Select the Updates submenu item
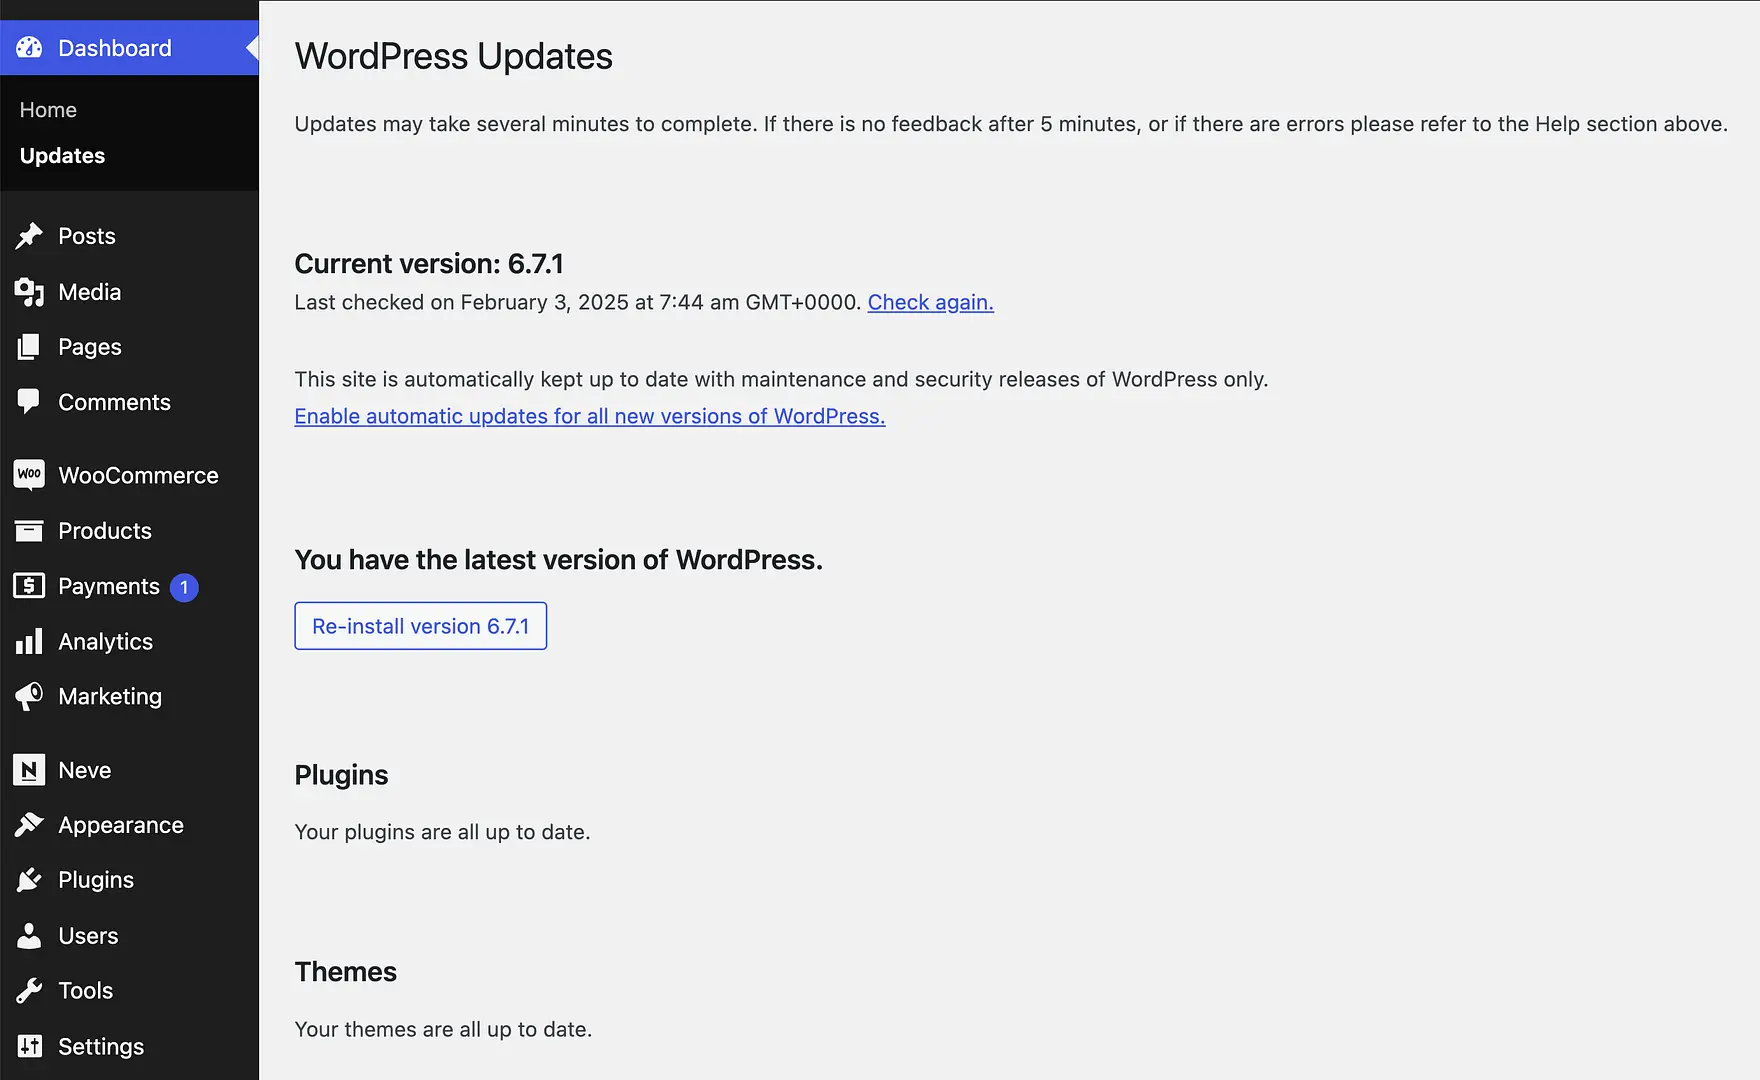1760x1080 pixels. pos(61,155)
